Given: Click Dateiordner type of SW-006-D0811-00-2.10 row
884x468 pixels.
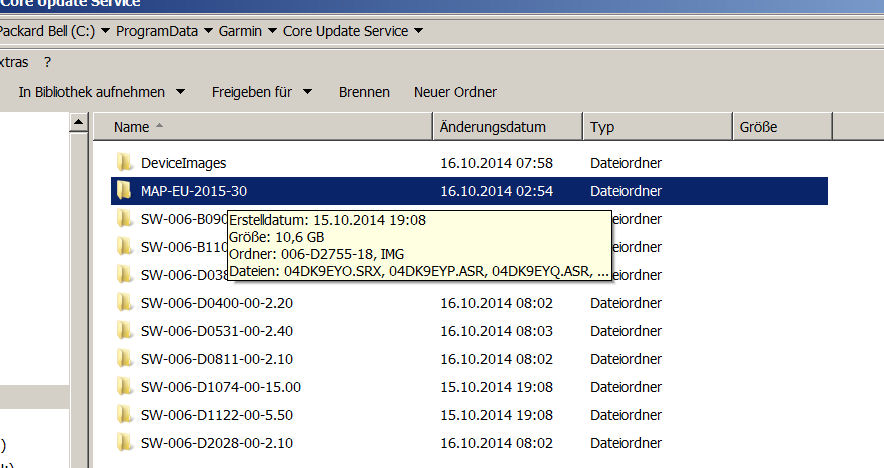Looking at the screenshot, I should click(626, 359).
